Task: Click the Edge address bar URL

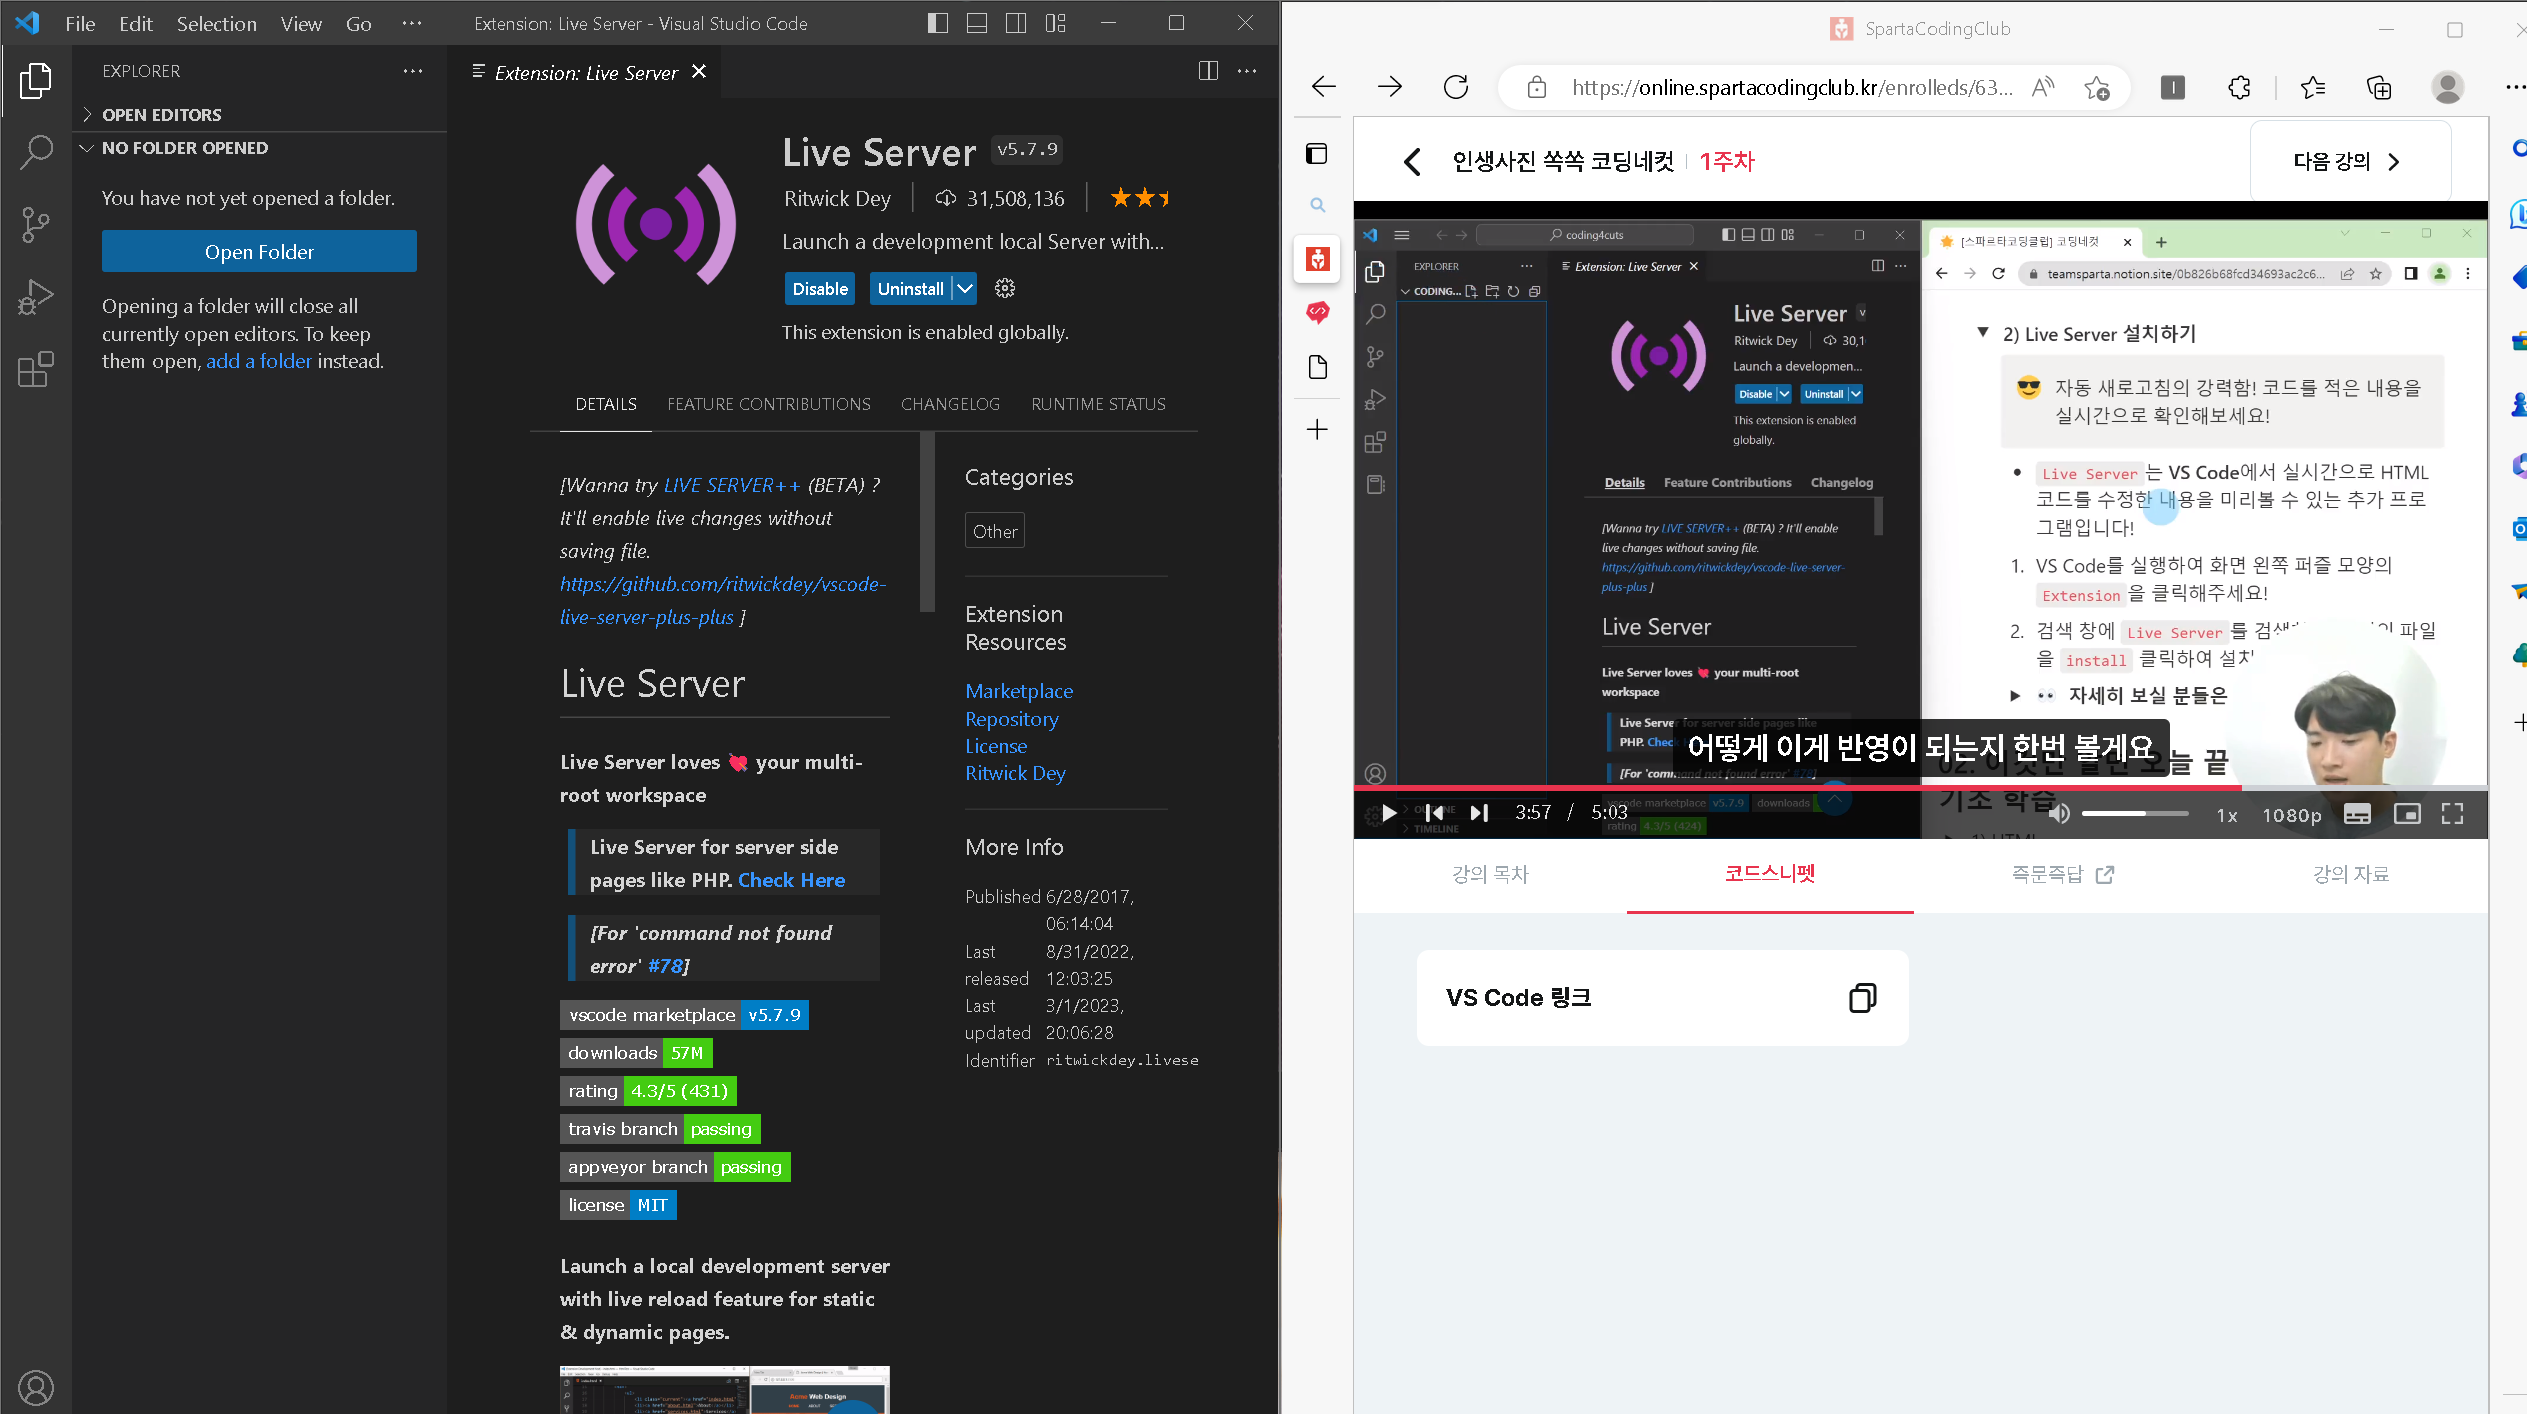Action: [x=1792, y=88]
